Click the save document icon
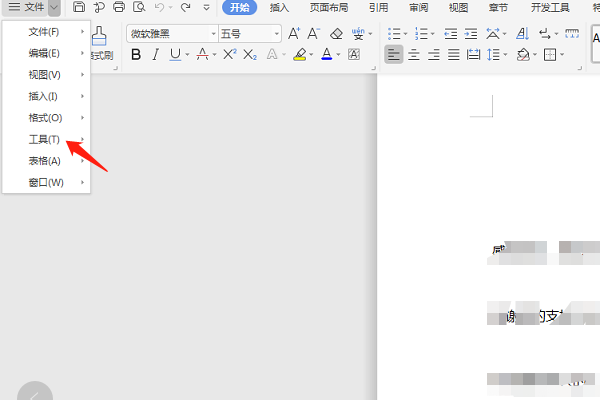 tap(79, 7)
